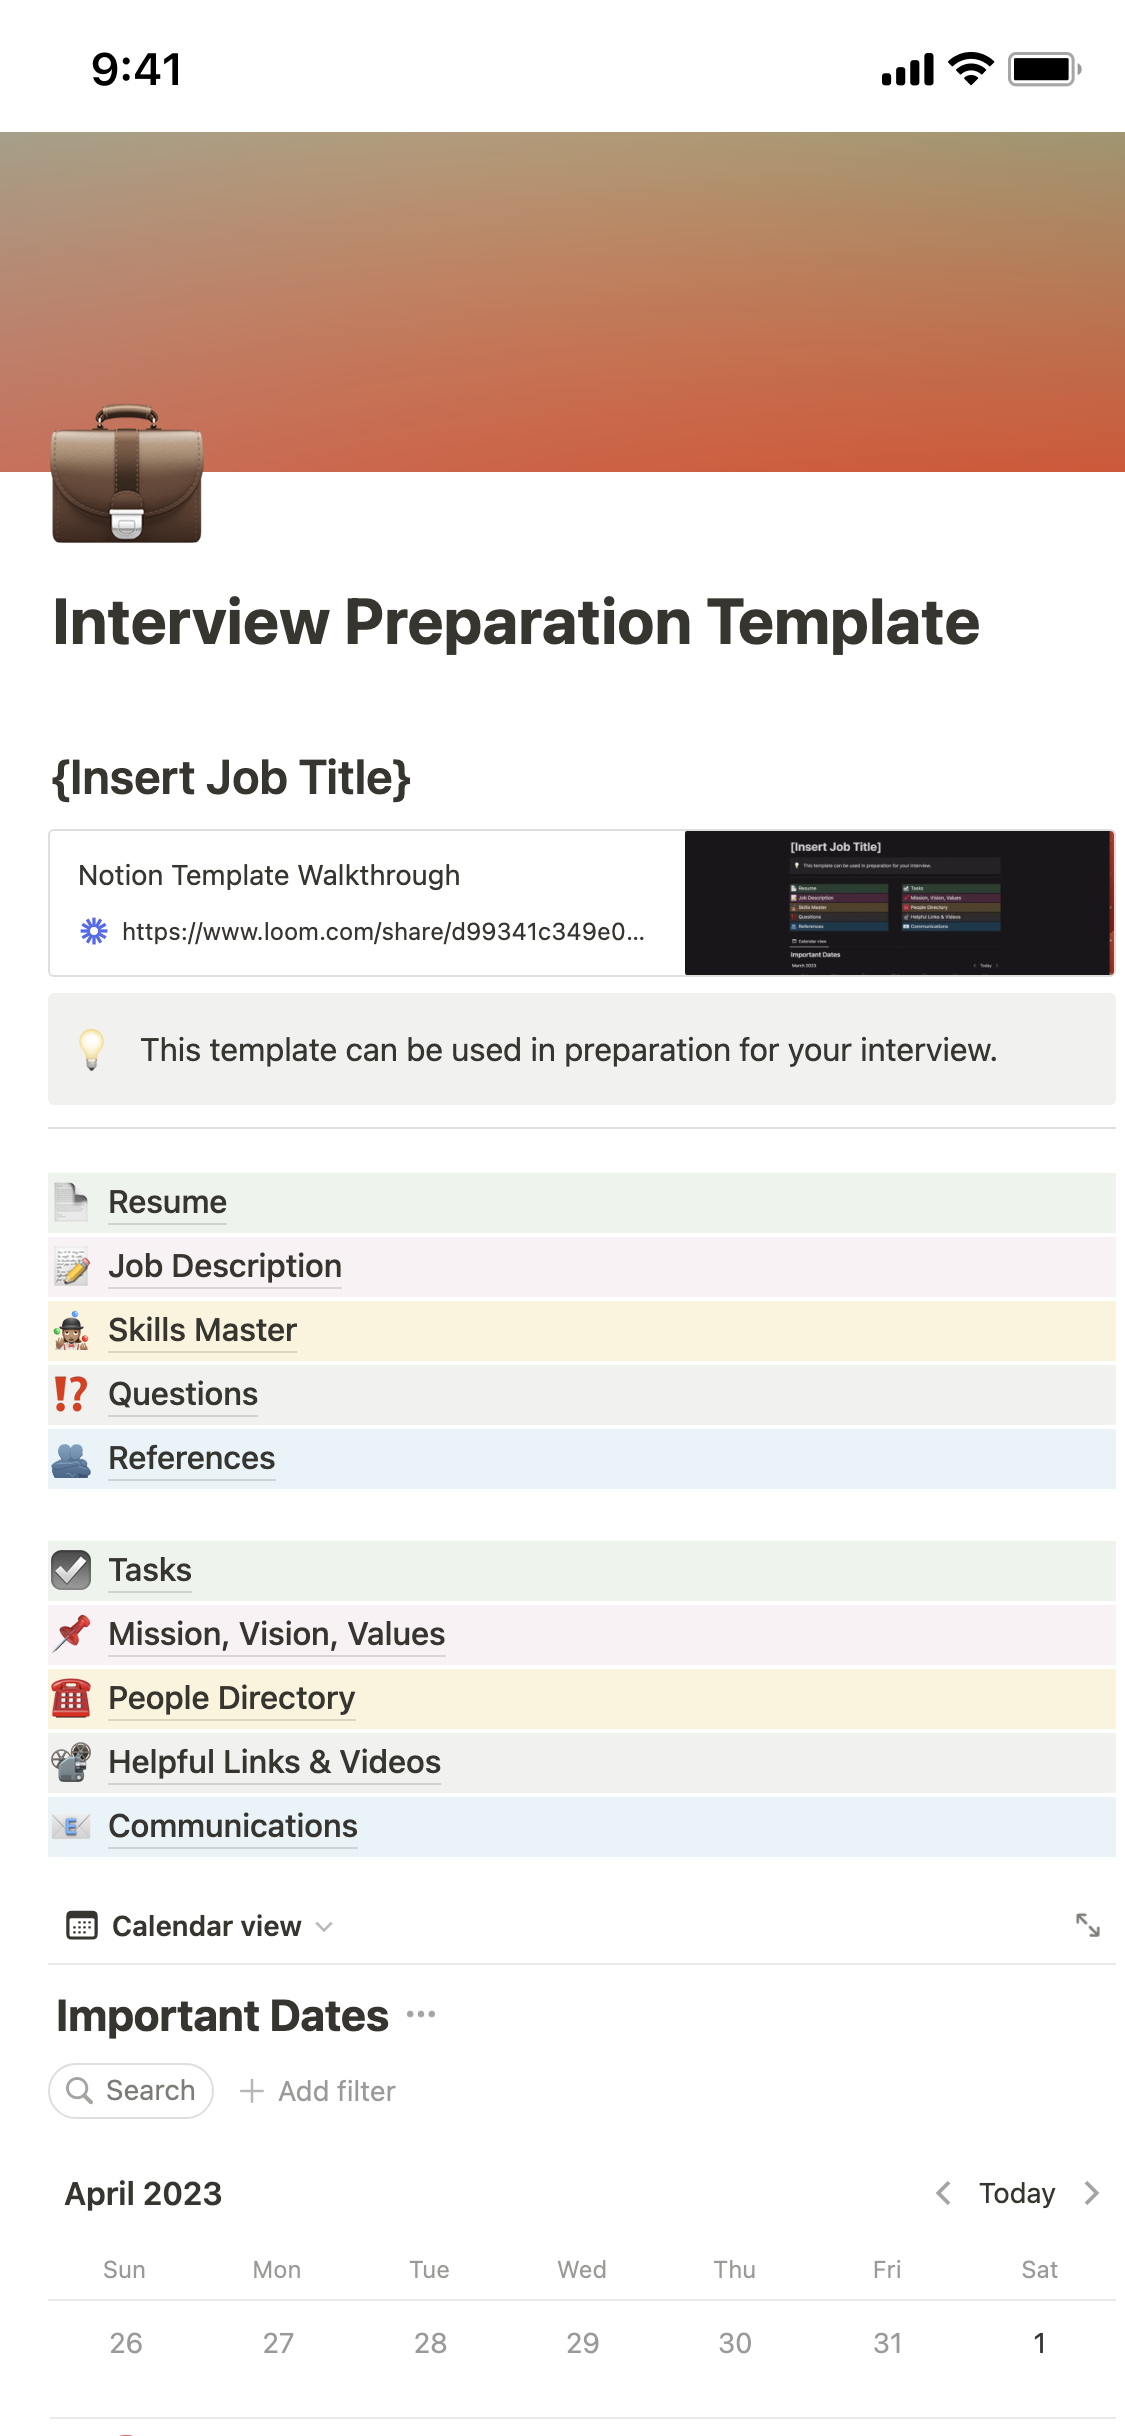Click the Search field in Important Dates
This screenshot has height=2436, width=1125.
pos(131,2091)
